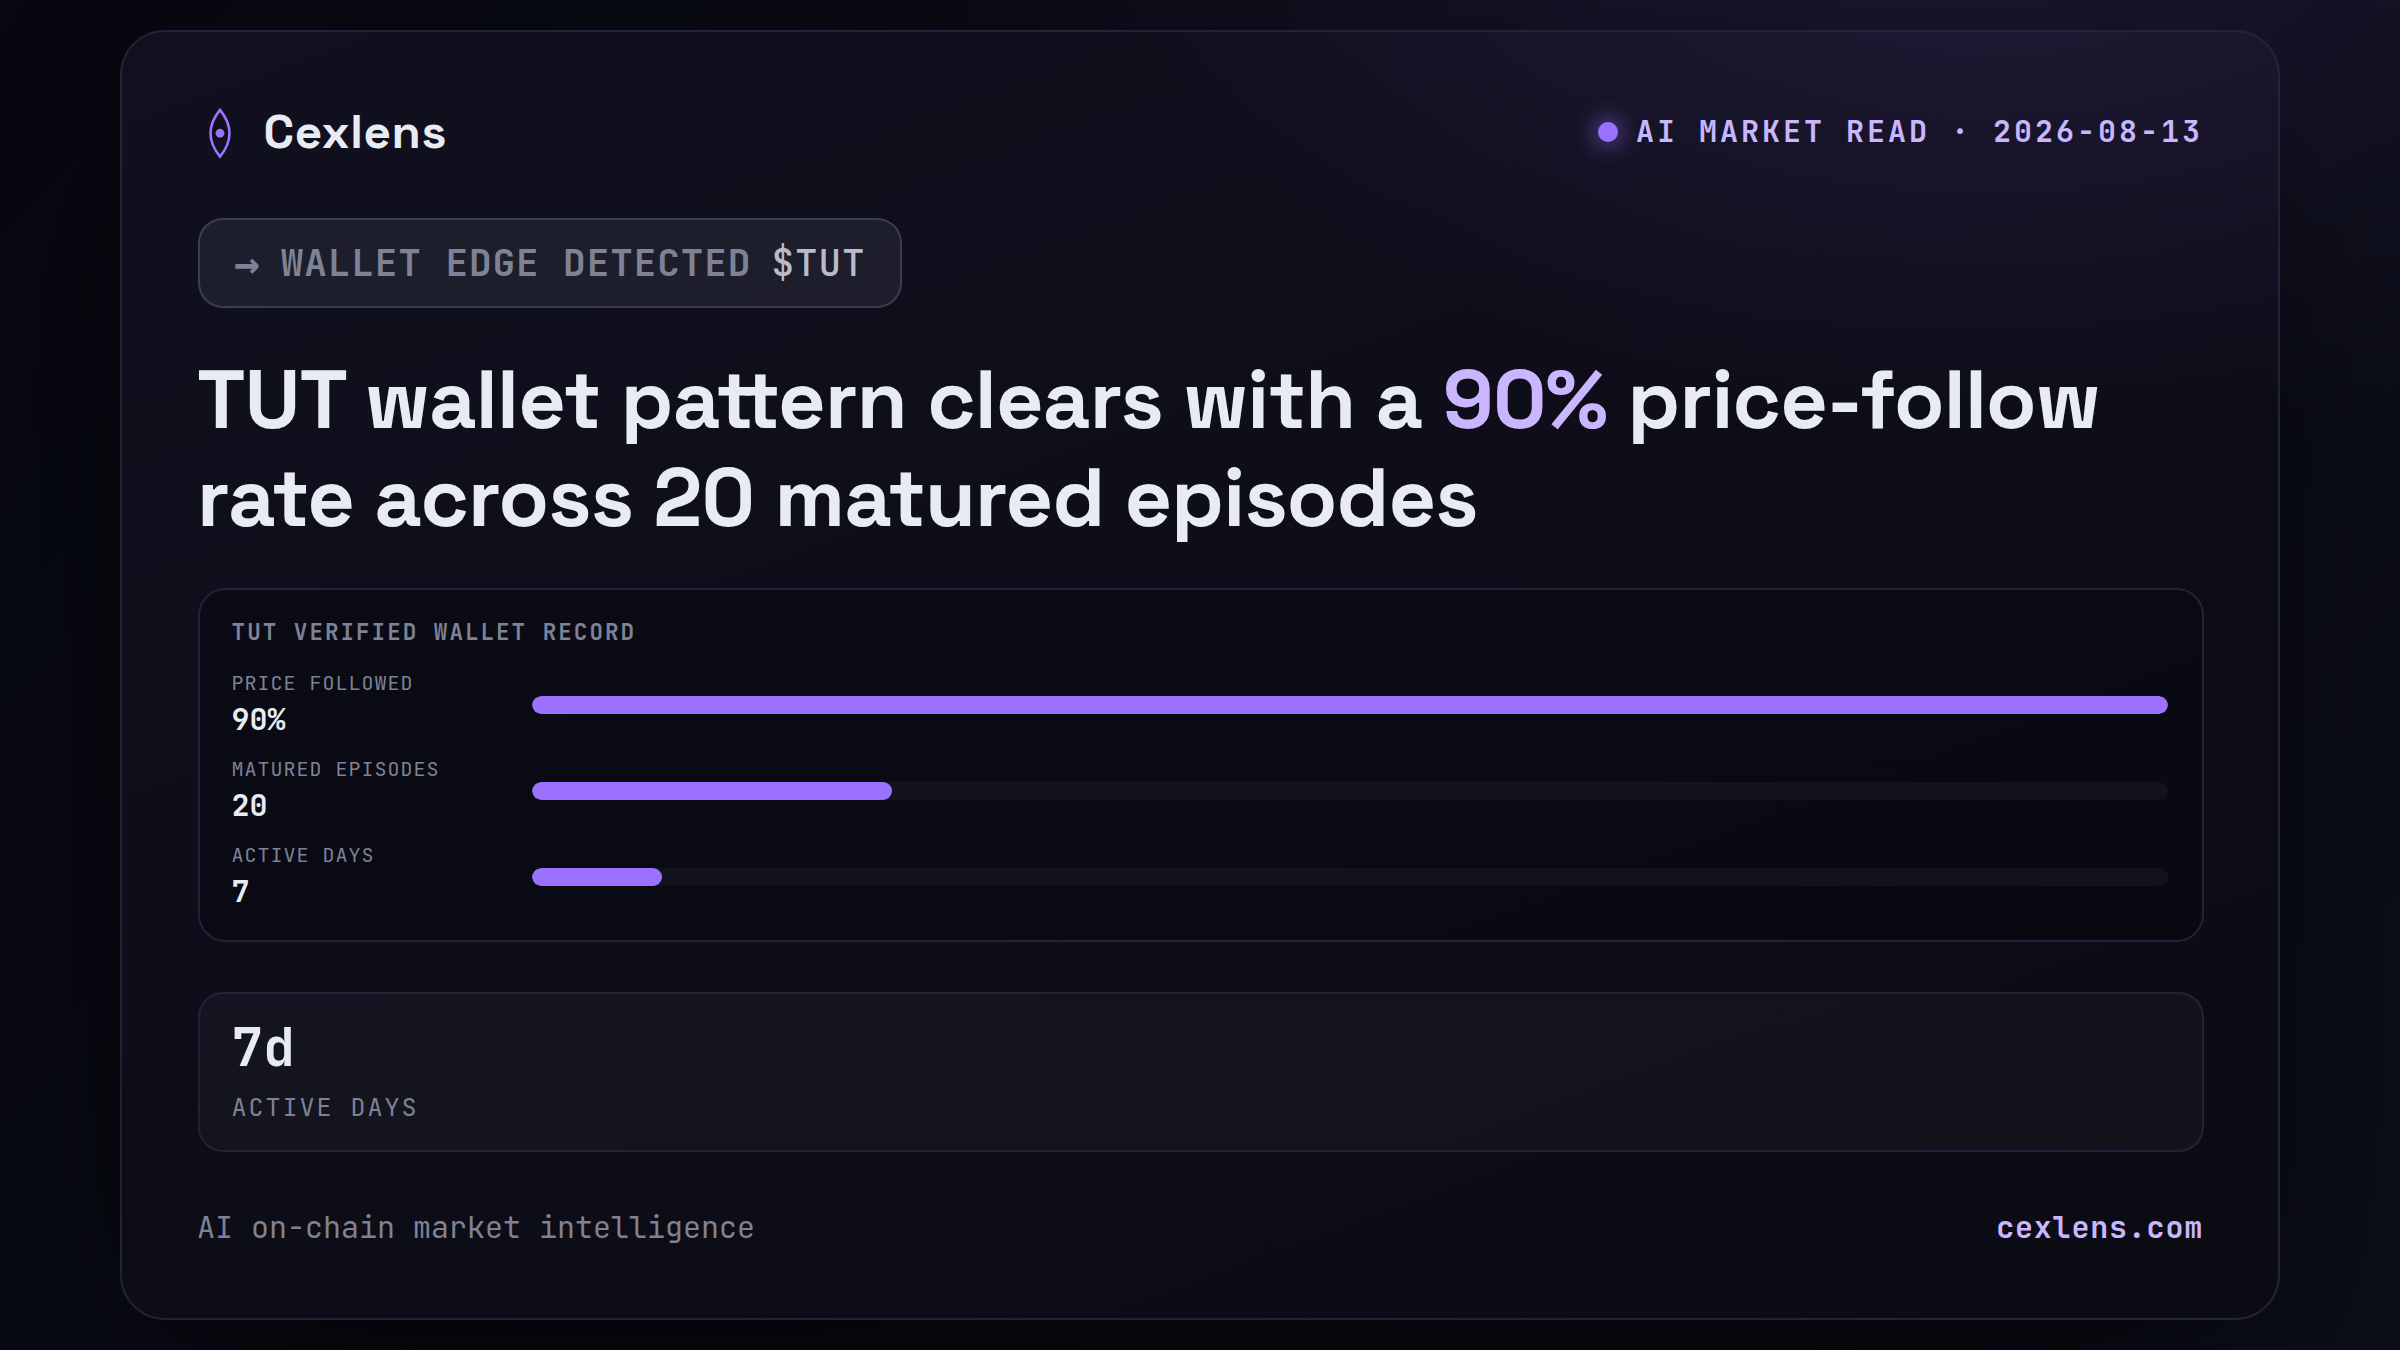Click the arrow icon in Wallet Edge Detected badge
This screenshot has width=2400, height=1350.
click(247, 265)
